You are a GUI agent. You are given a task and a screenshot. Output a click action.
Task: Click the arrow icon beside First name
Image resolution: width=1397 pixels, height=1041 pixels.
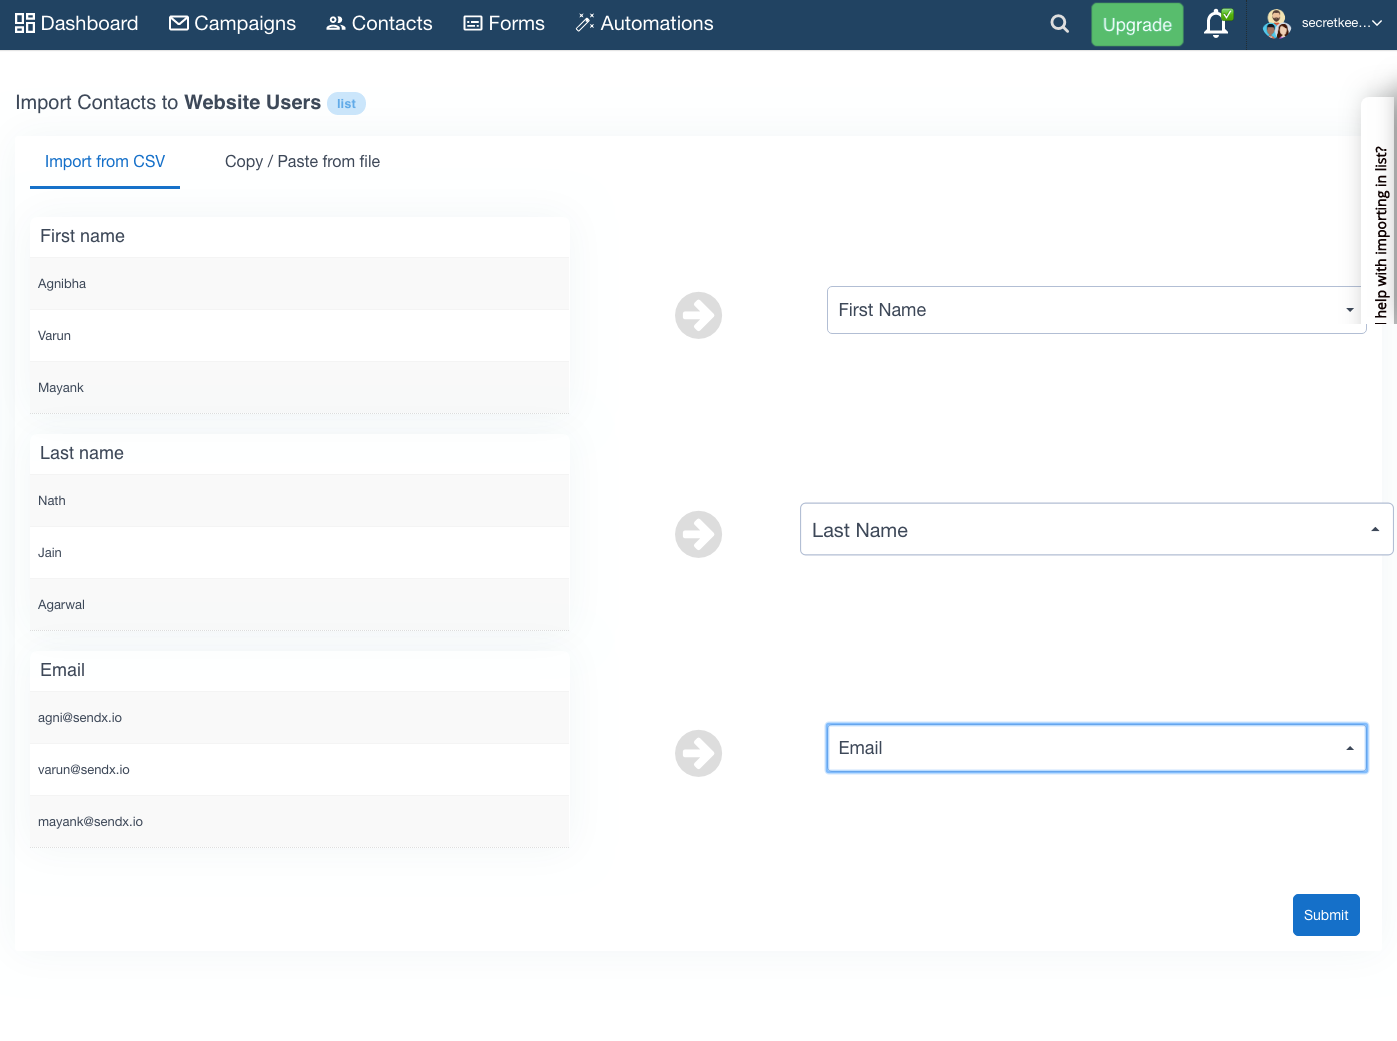[698, 316]
